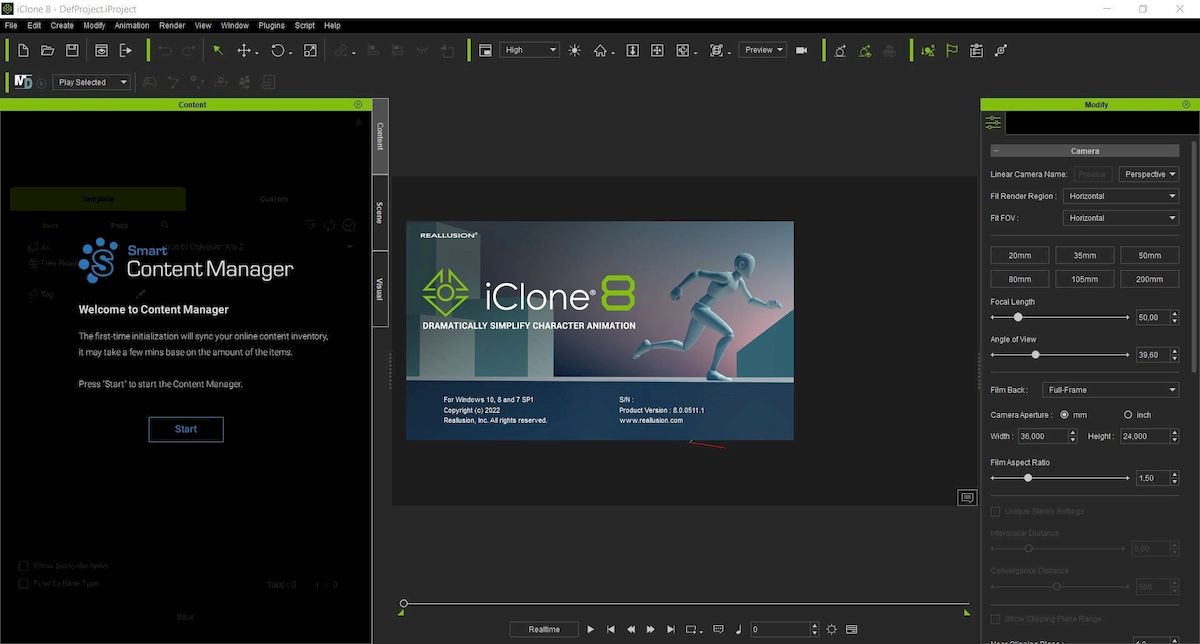Click the Save Project disk icon

click(x=72, y=50)
